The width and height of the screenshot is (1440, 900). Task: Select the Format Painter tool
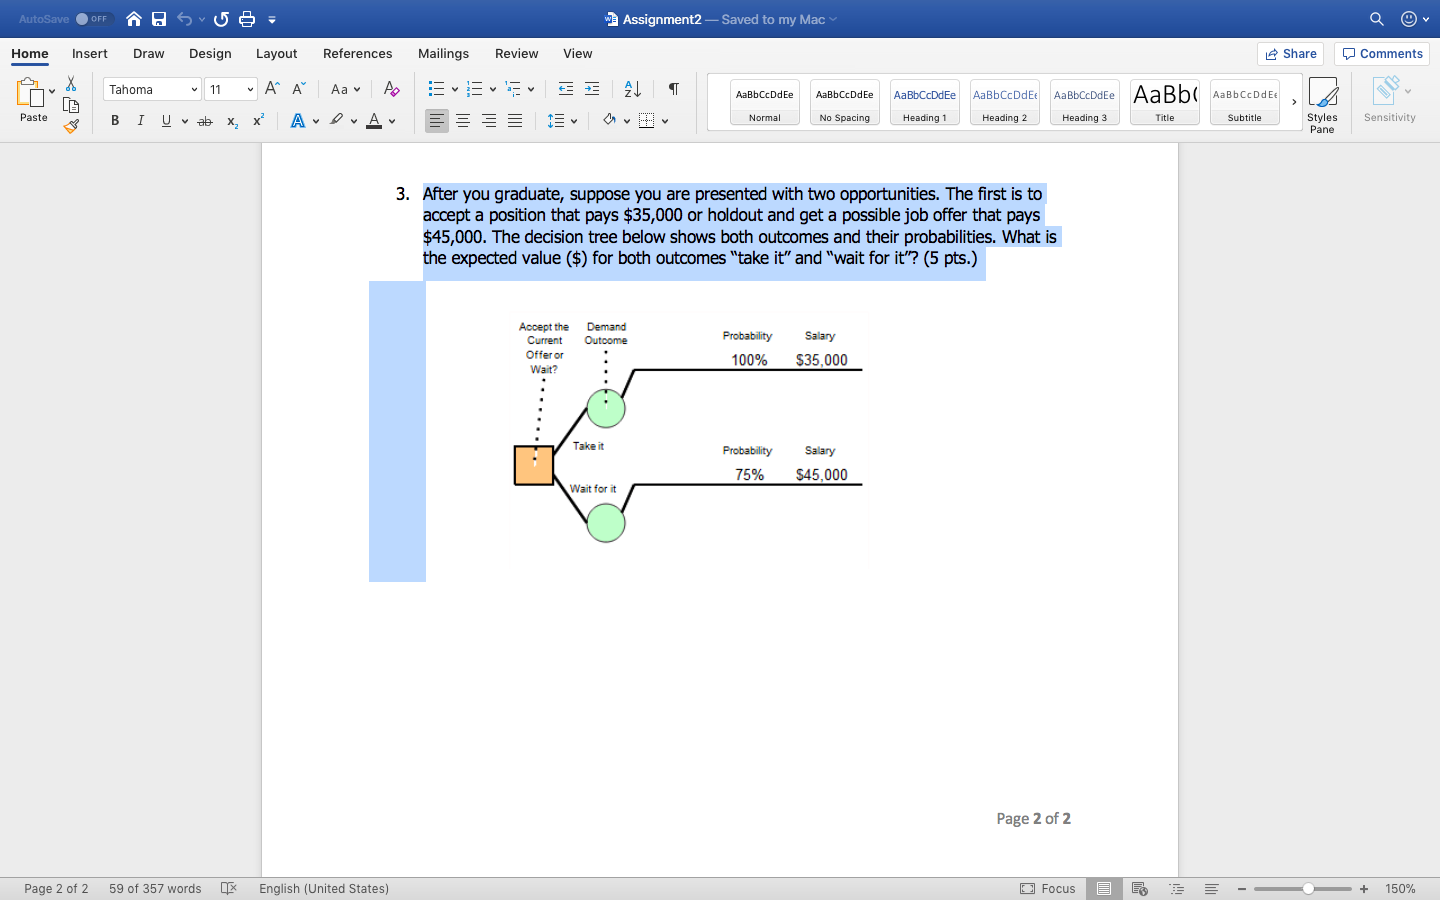tap(70, 126)
